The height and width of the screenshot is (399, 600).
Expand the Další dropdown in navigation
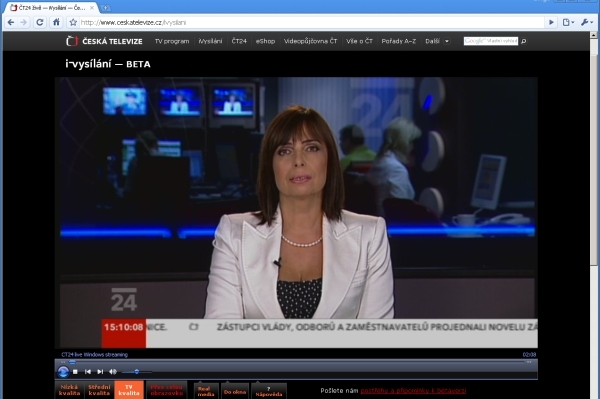[x=437, y=41]
